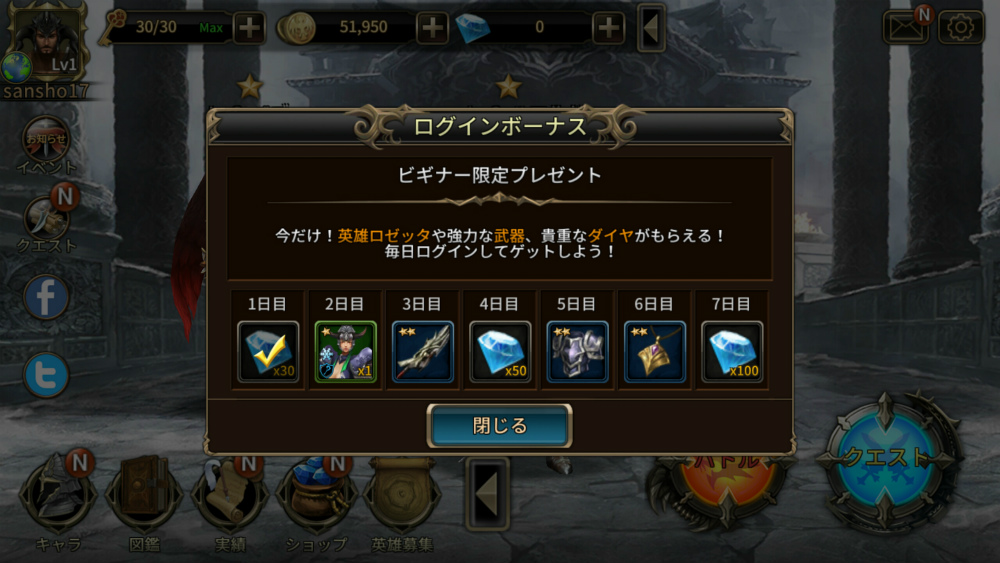The width and height of the screenshot is (1000, 563).
Task: Click the 閉じる button
Action: pos(499,425)
